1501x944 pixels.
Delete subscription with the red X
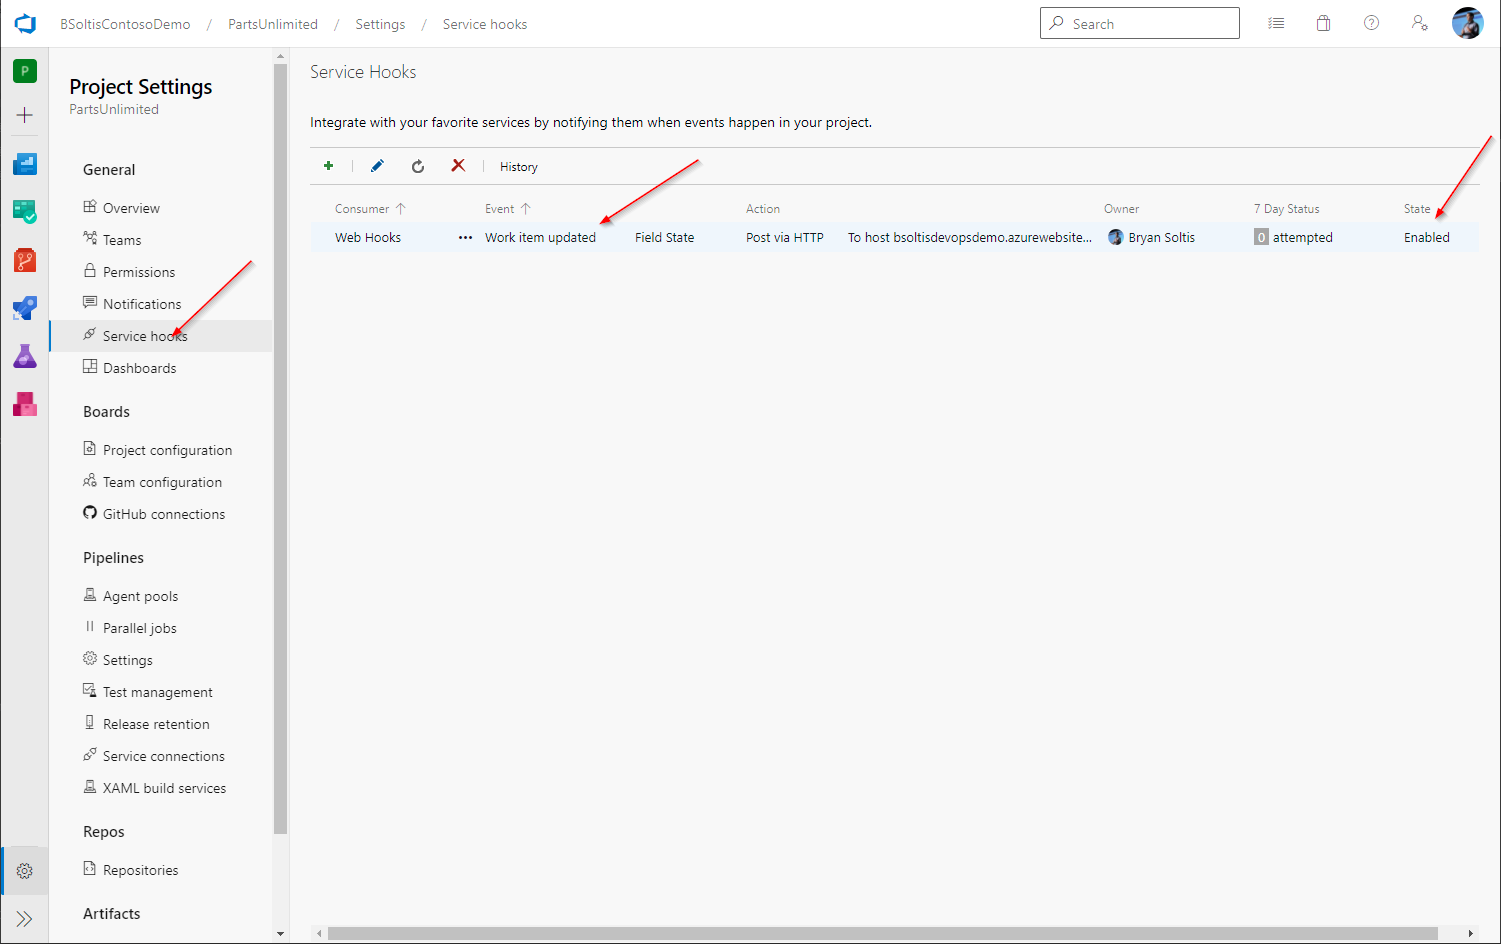click(x=458, y=166)
